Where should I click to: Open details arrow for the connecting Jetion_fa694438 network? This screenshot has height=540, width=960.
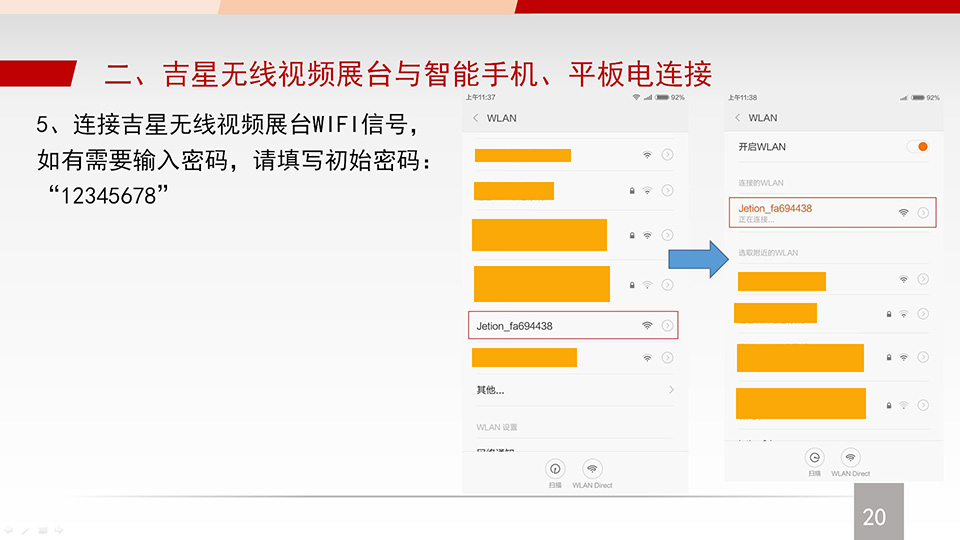click(x=923, y=212)
